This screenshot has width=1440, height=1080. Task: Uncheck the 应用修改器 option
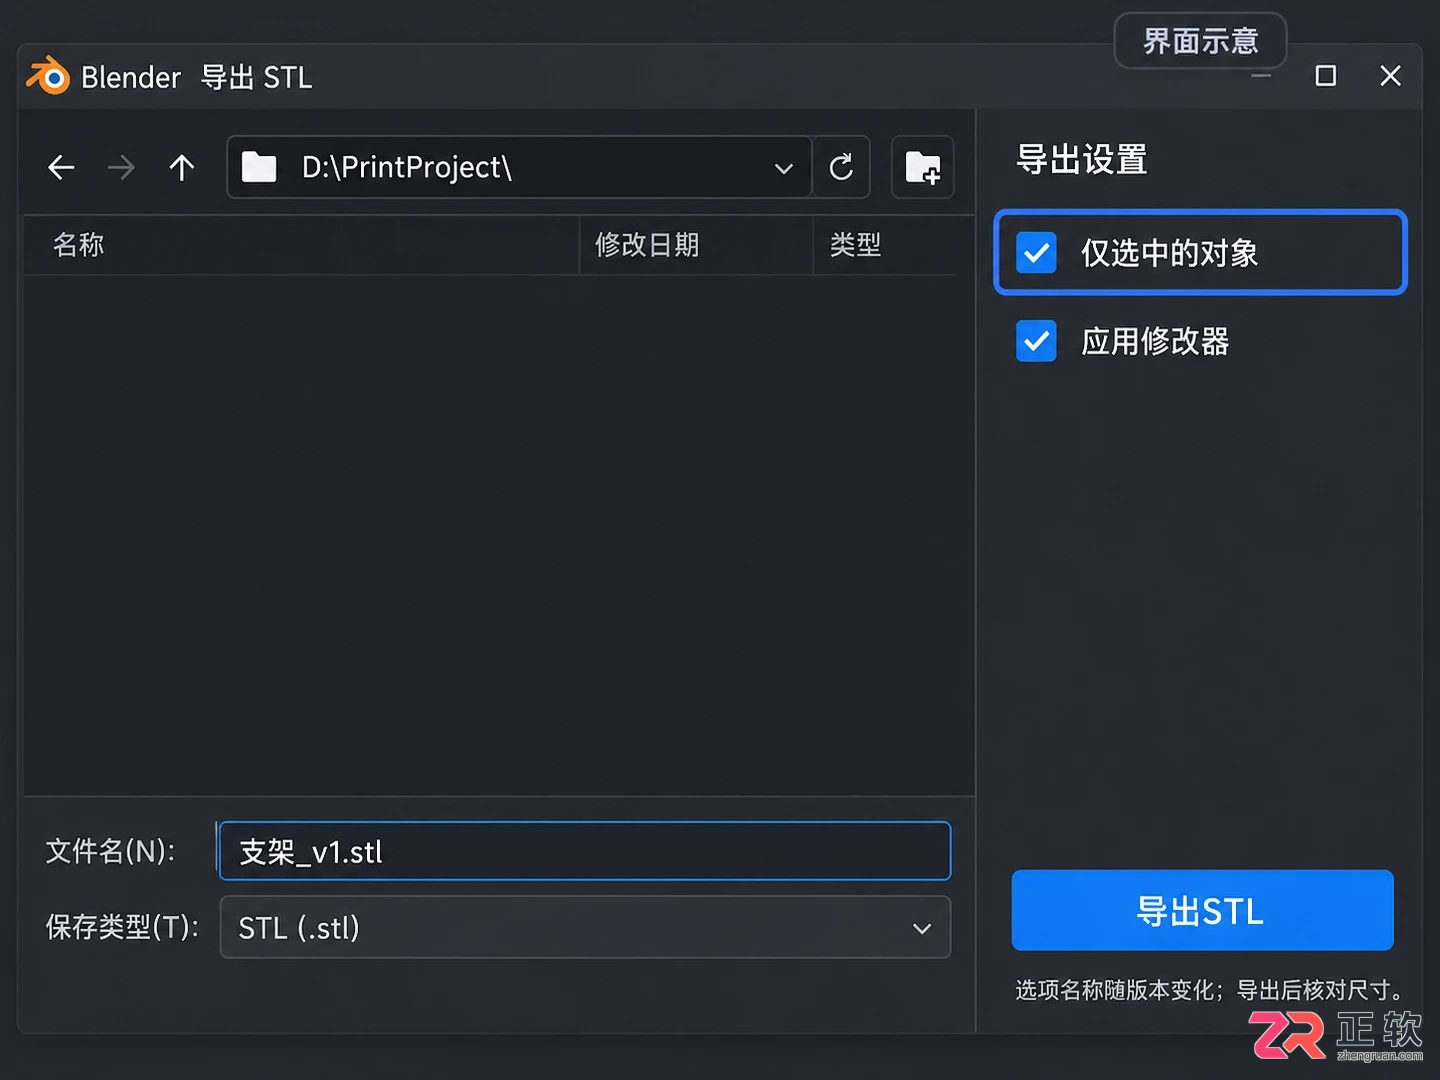[x=1036, y=341]
